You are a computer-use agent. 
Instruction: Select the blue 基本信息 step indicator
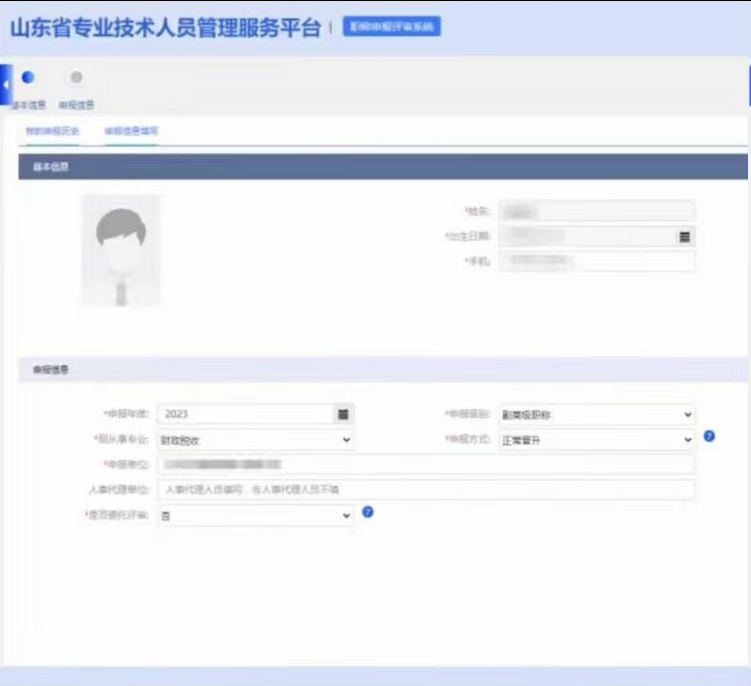coord(28,77)
